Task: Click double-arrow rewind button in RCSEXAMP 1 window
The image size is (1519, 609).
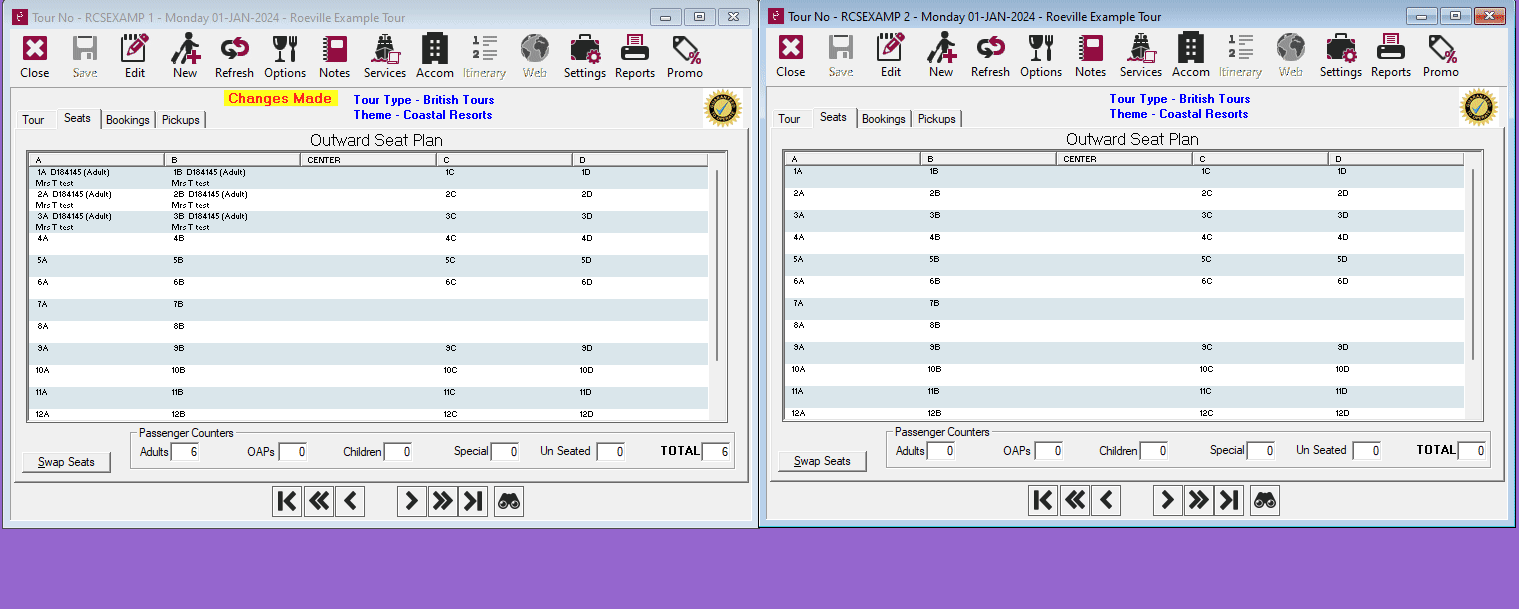Action: (x=319, y=502)
